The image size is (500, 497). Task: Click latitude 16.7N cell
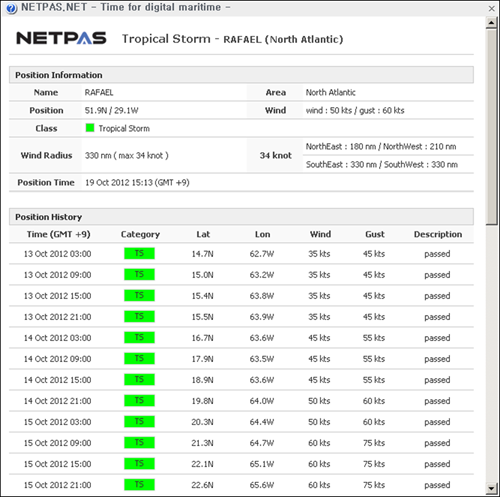[202, 338]
